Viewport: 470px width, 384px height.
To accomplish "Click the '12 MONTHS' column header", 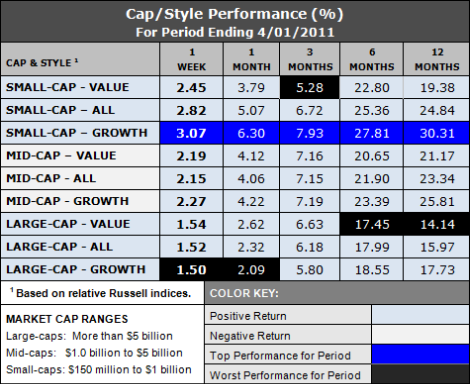I will (x=437, y=59).
